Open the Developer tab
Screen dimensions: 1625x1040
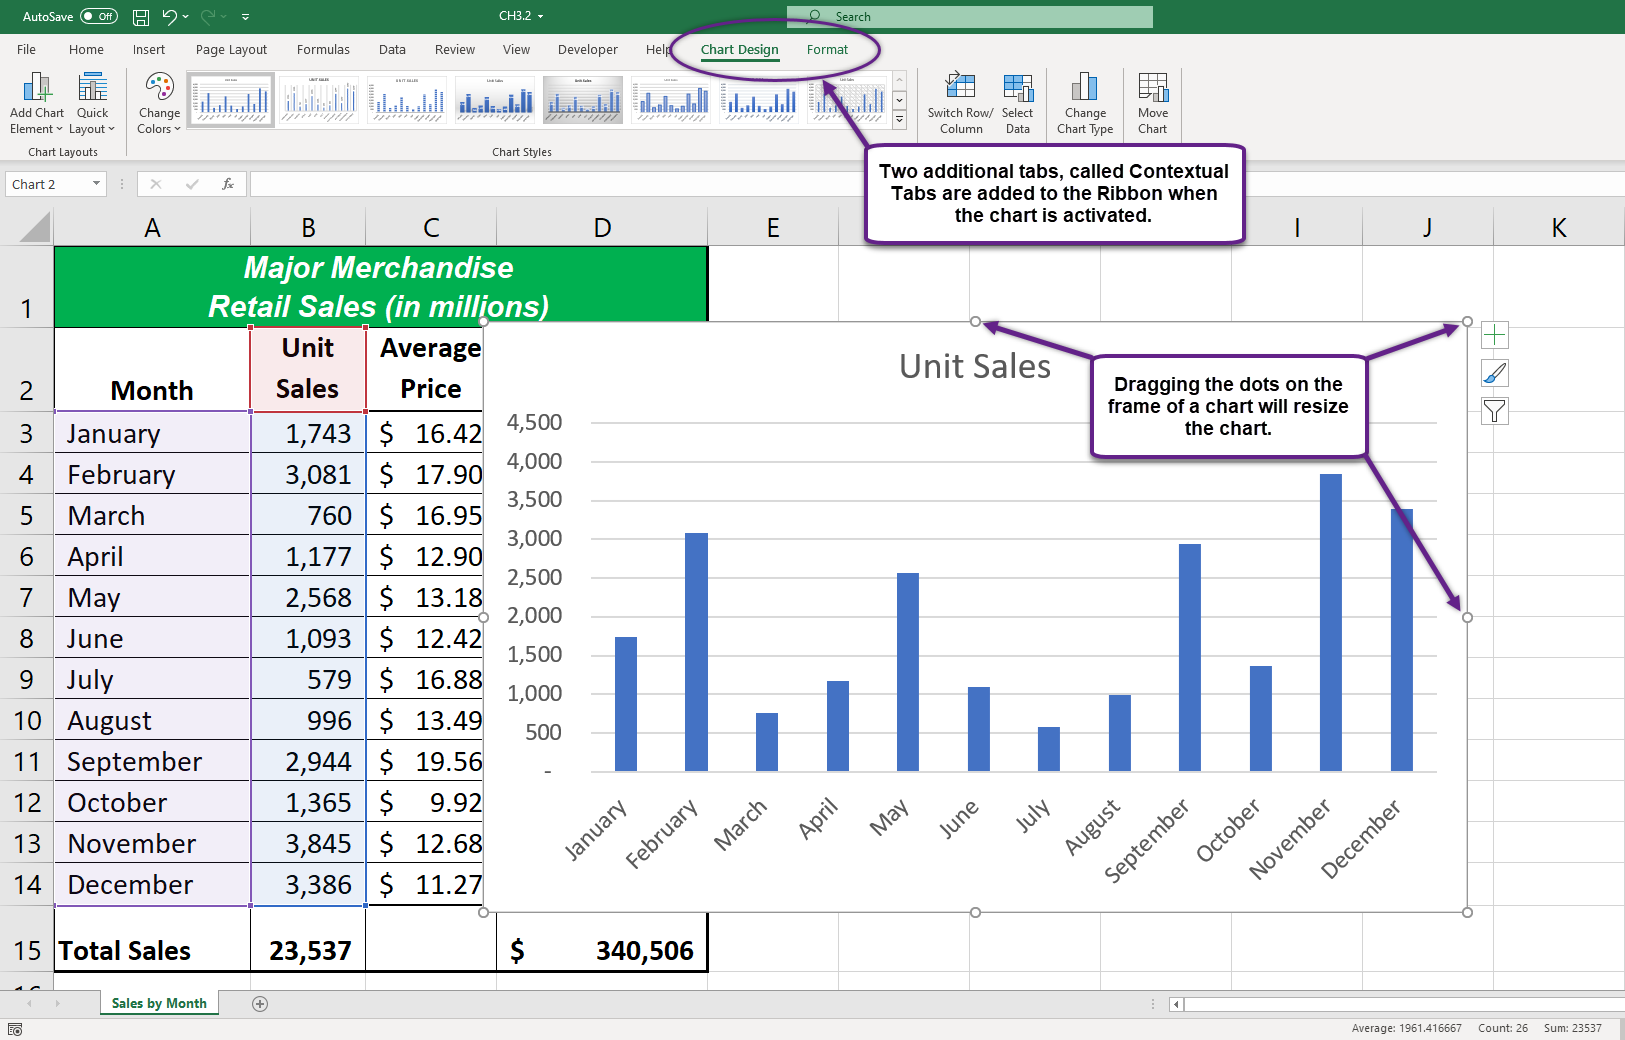point(587,49)
